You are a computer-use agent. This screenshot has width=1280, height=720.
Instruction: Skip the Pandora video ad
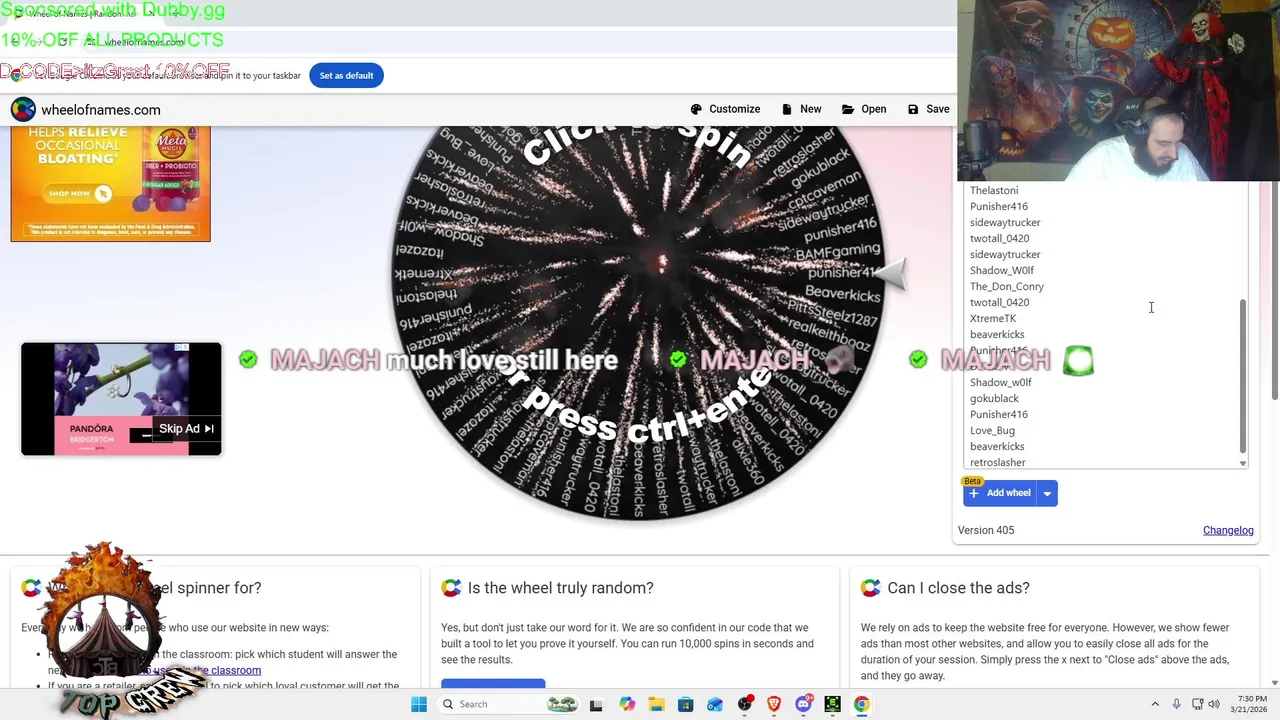pyautogui.click(x=187, y=429)
